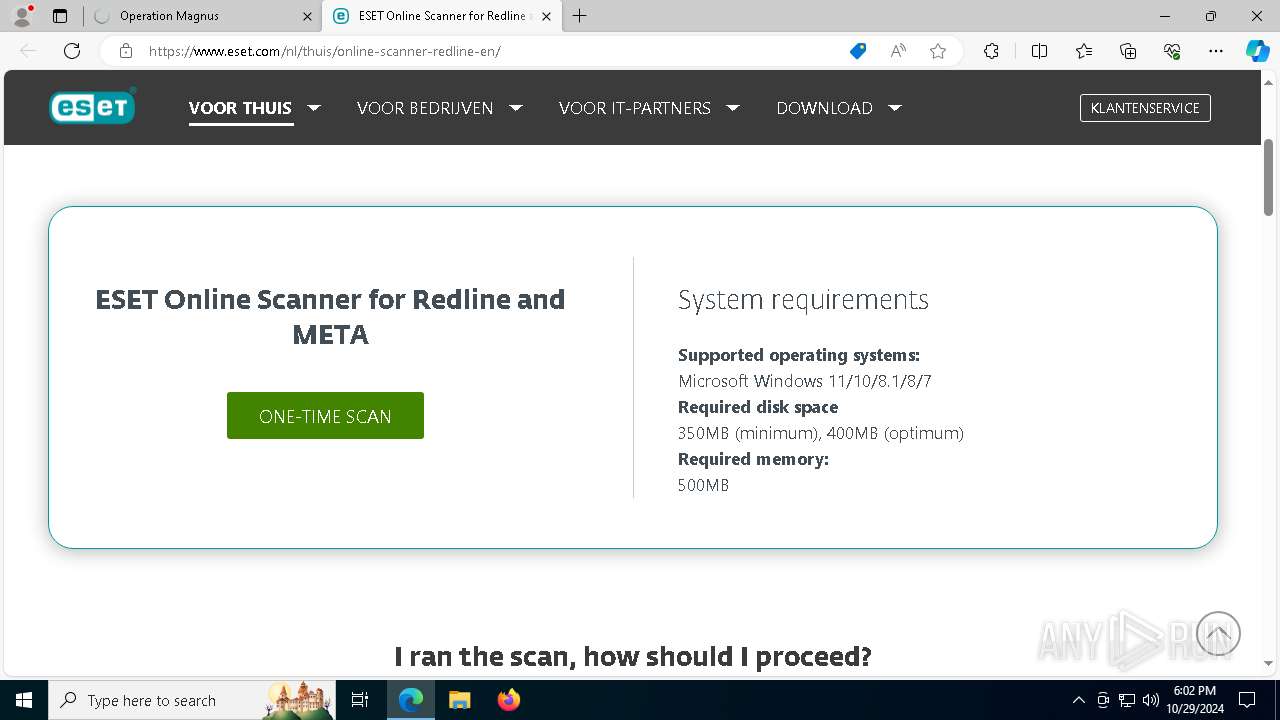The image size is (1280, 720).
Task: Open a new browser tab
Action: (x=580, y=16)
